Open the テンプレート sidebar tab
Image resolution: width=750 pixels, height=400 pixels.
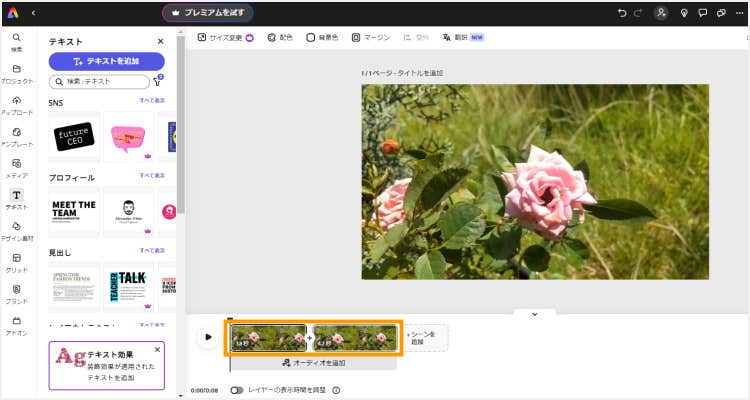[x=17, y=137]
